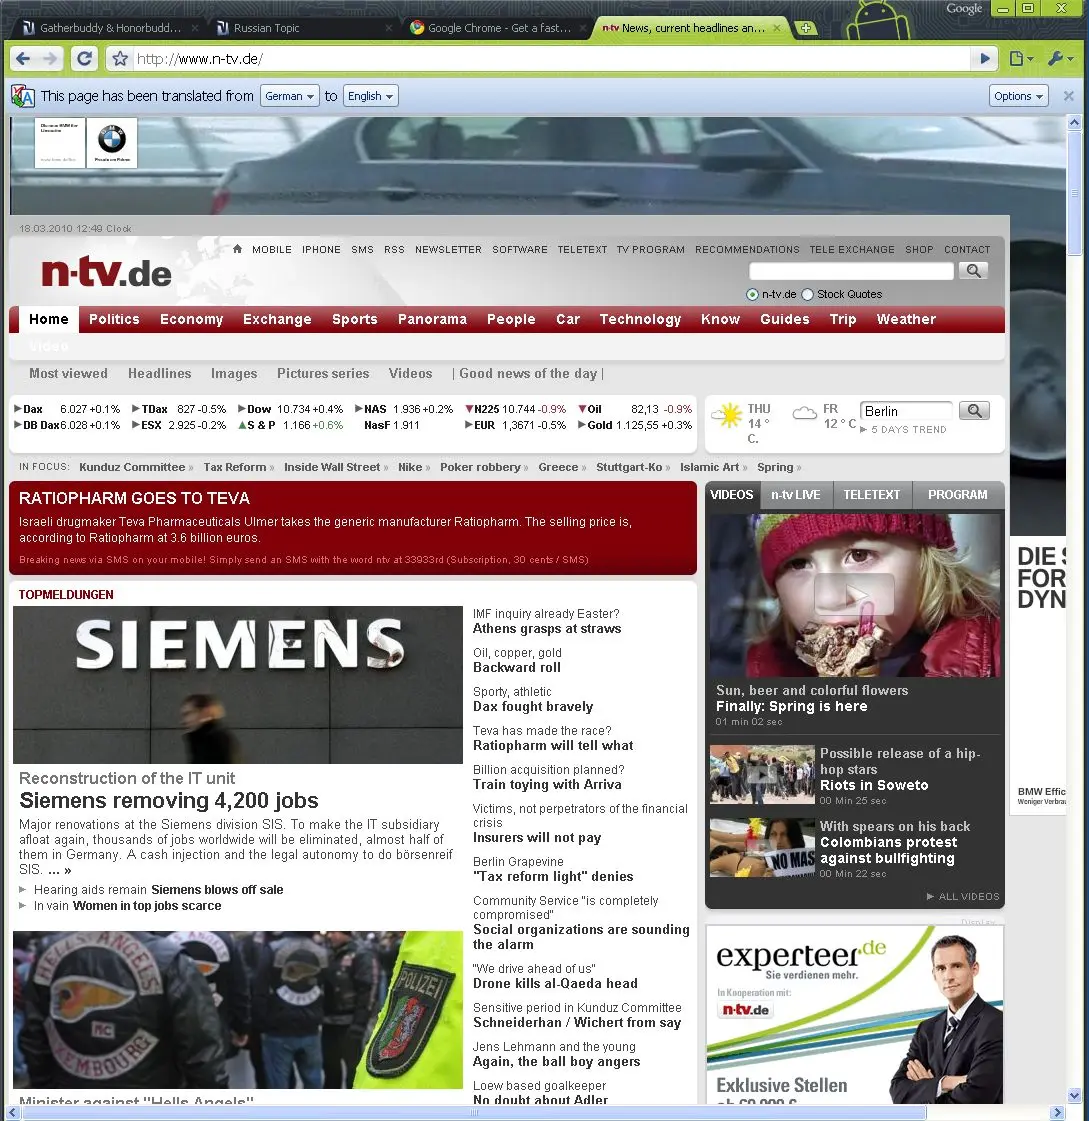Bookmark page with the star icon

(120, 59)
